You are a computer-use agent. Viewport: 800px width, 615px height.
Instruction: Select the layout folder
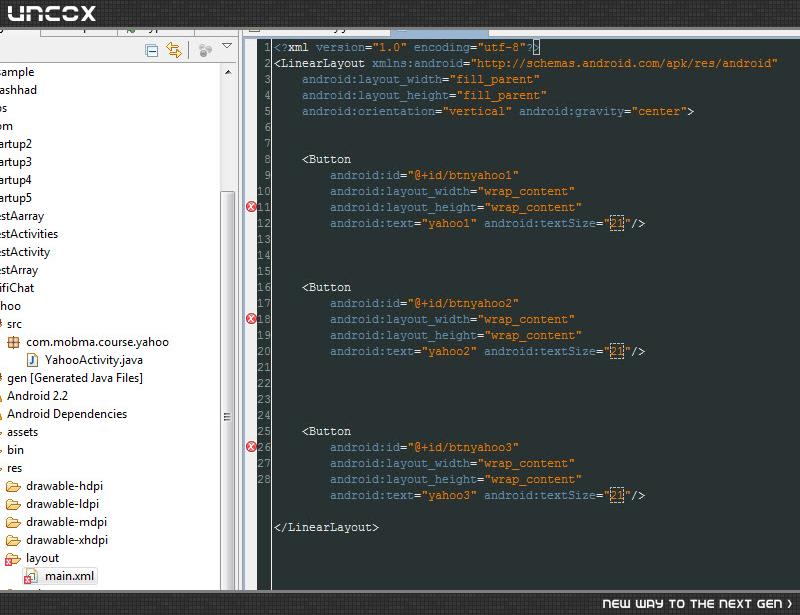(42, 558)
